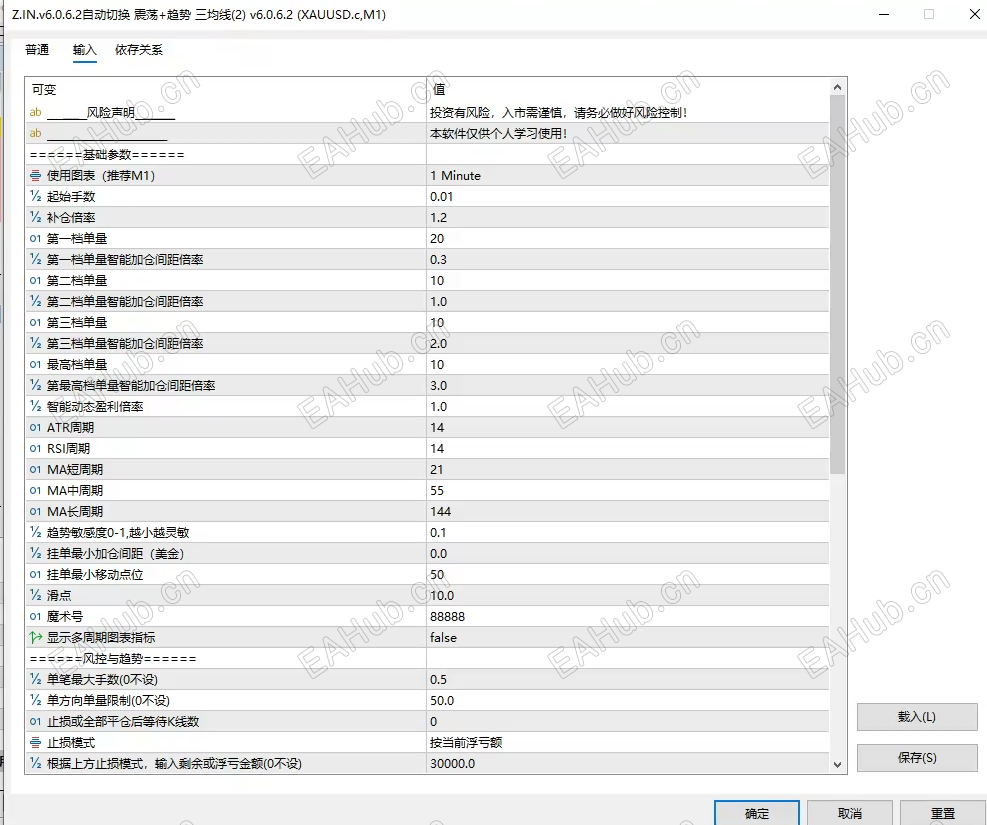Click the enum icon beside 止损模式
This screenshot has width=987, height=825.
[x=35, y=743]
